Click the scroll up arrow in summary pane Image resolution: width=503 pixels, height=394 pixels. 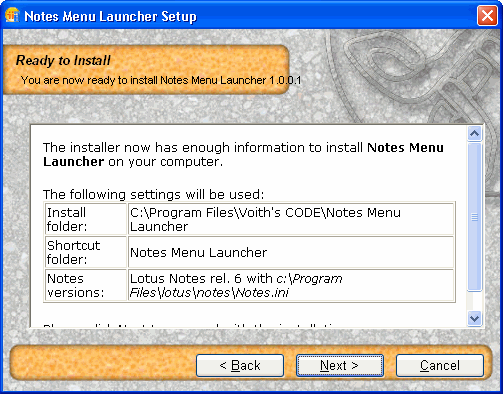[474, 134]
